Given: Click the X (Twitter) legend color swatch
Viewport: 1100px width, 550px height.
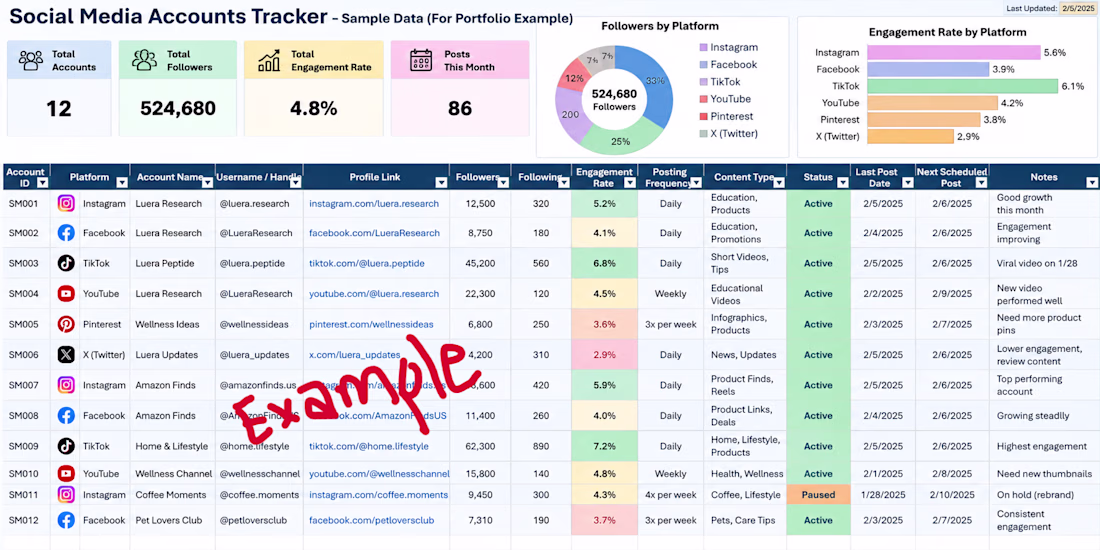Looking at the screenshot, I should point(703,133).
